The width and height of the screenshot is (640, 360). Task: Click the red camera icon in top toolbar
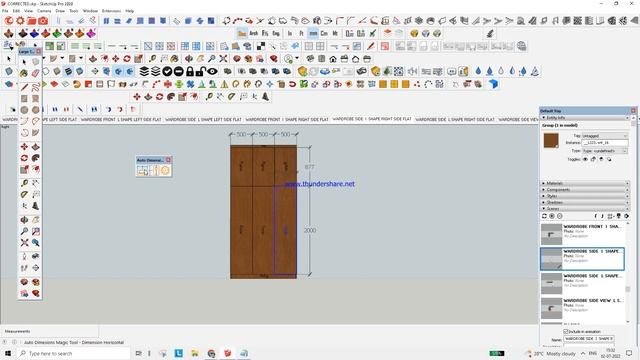point(43,20)
